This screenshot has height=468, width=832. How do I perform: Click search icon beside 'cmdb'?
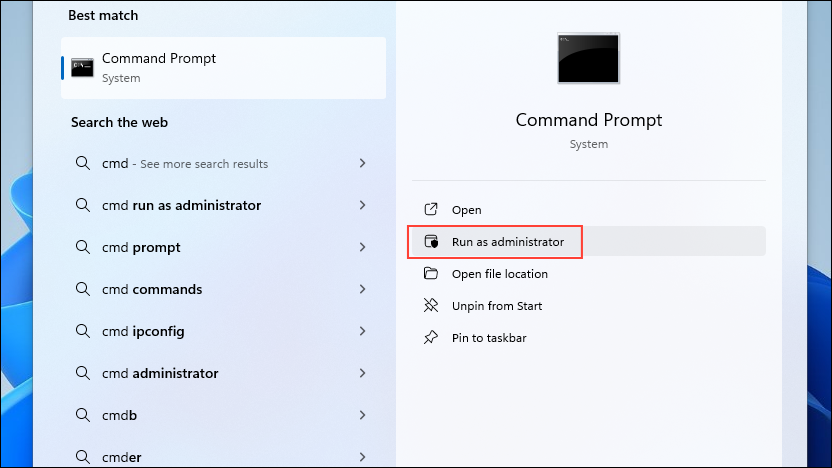(x=82, y=414)
